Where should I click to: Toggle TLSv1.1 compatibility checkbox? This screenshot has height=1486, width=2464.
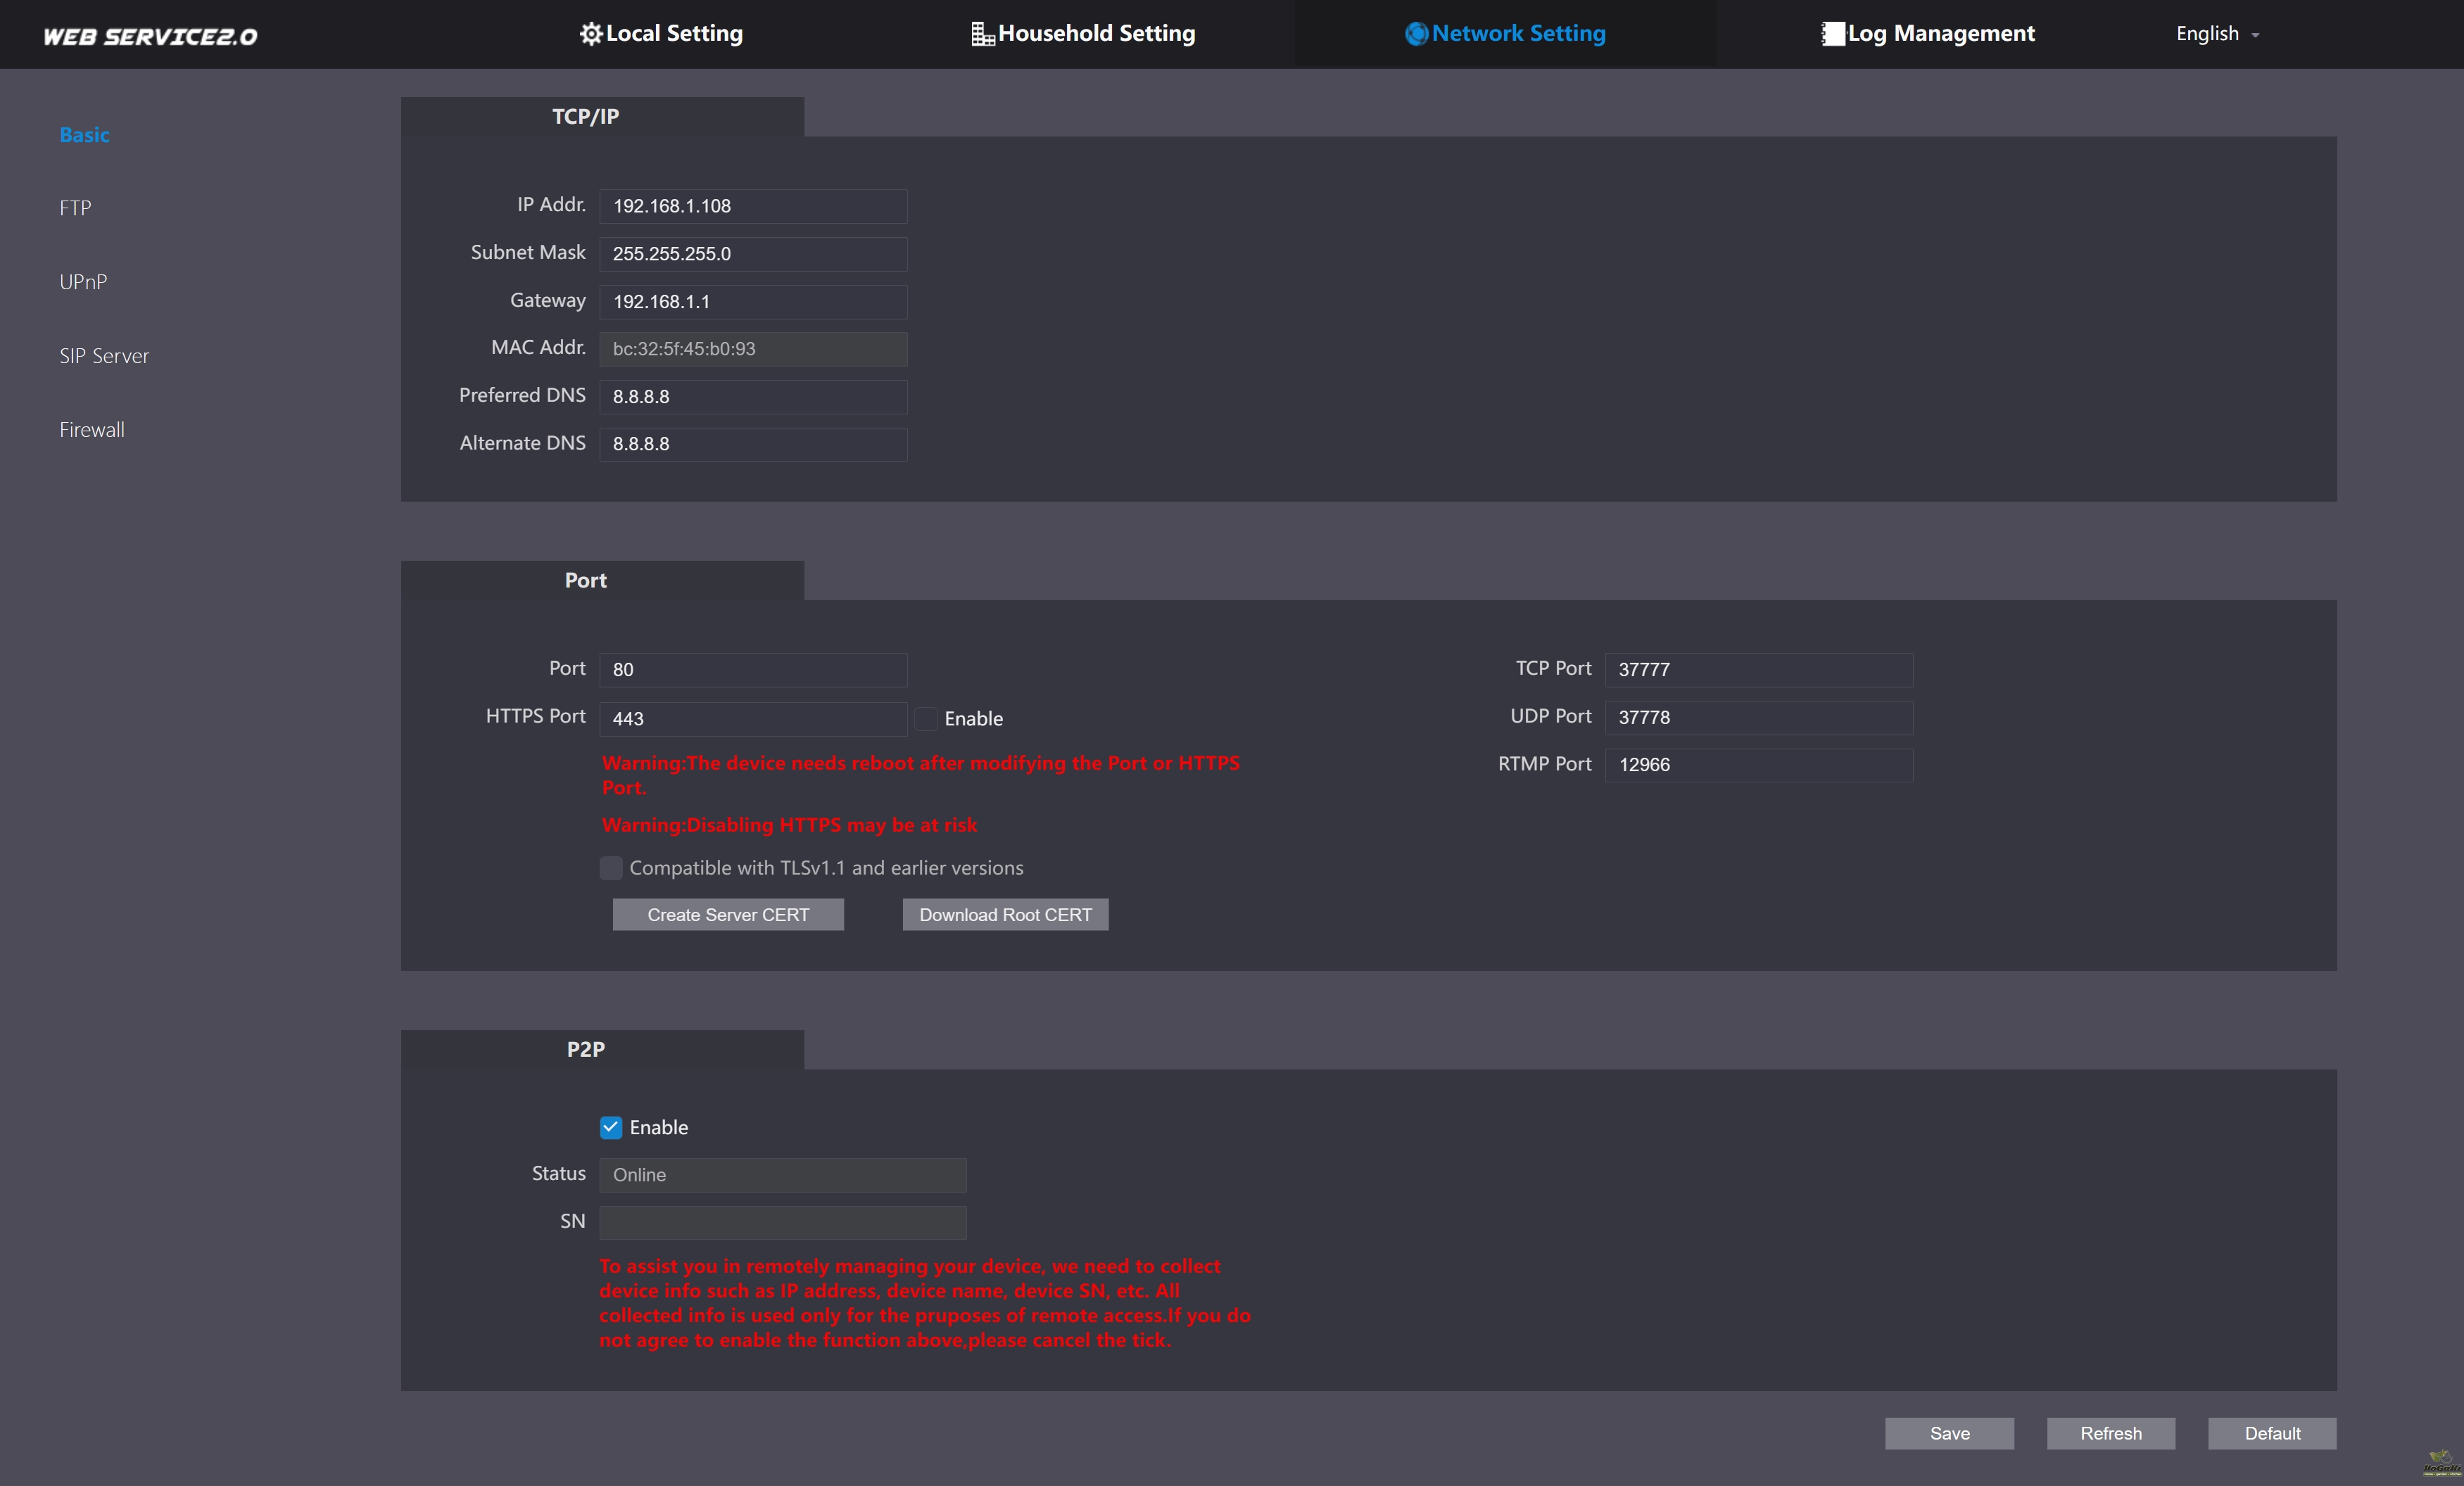tap(611, 868)
